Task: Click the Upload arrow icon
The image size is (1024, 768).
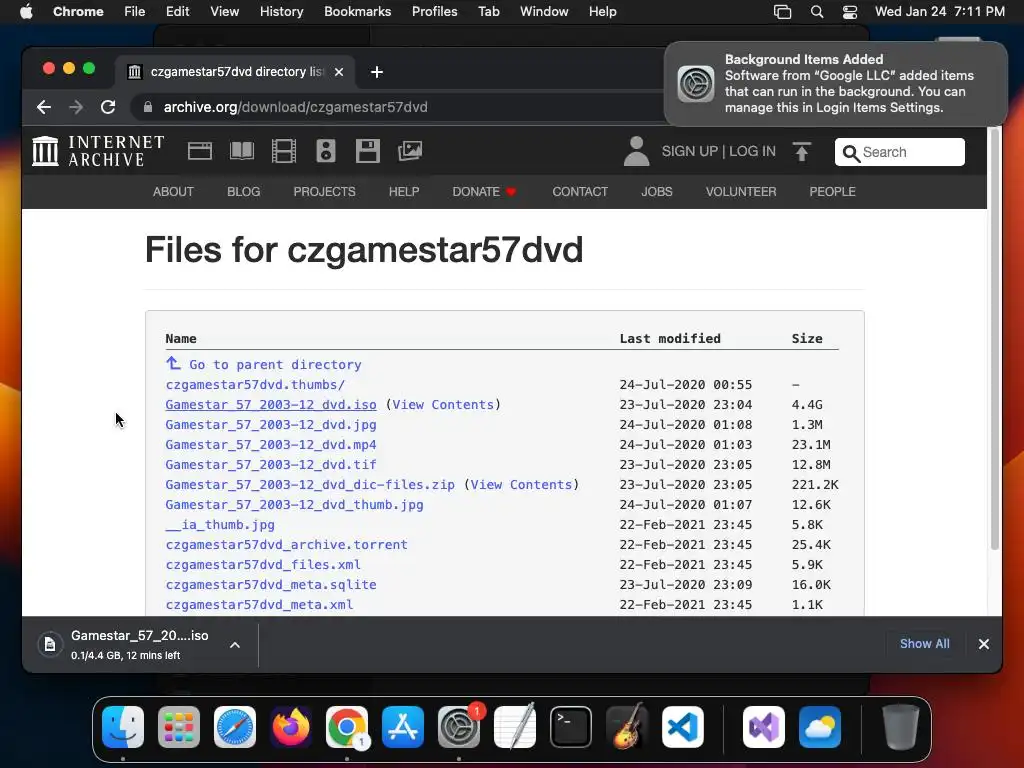Action: click(801, 152)
